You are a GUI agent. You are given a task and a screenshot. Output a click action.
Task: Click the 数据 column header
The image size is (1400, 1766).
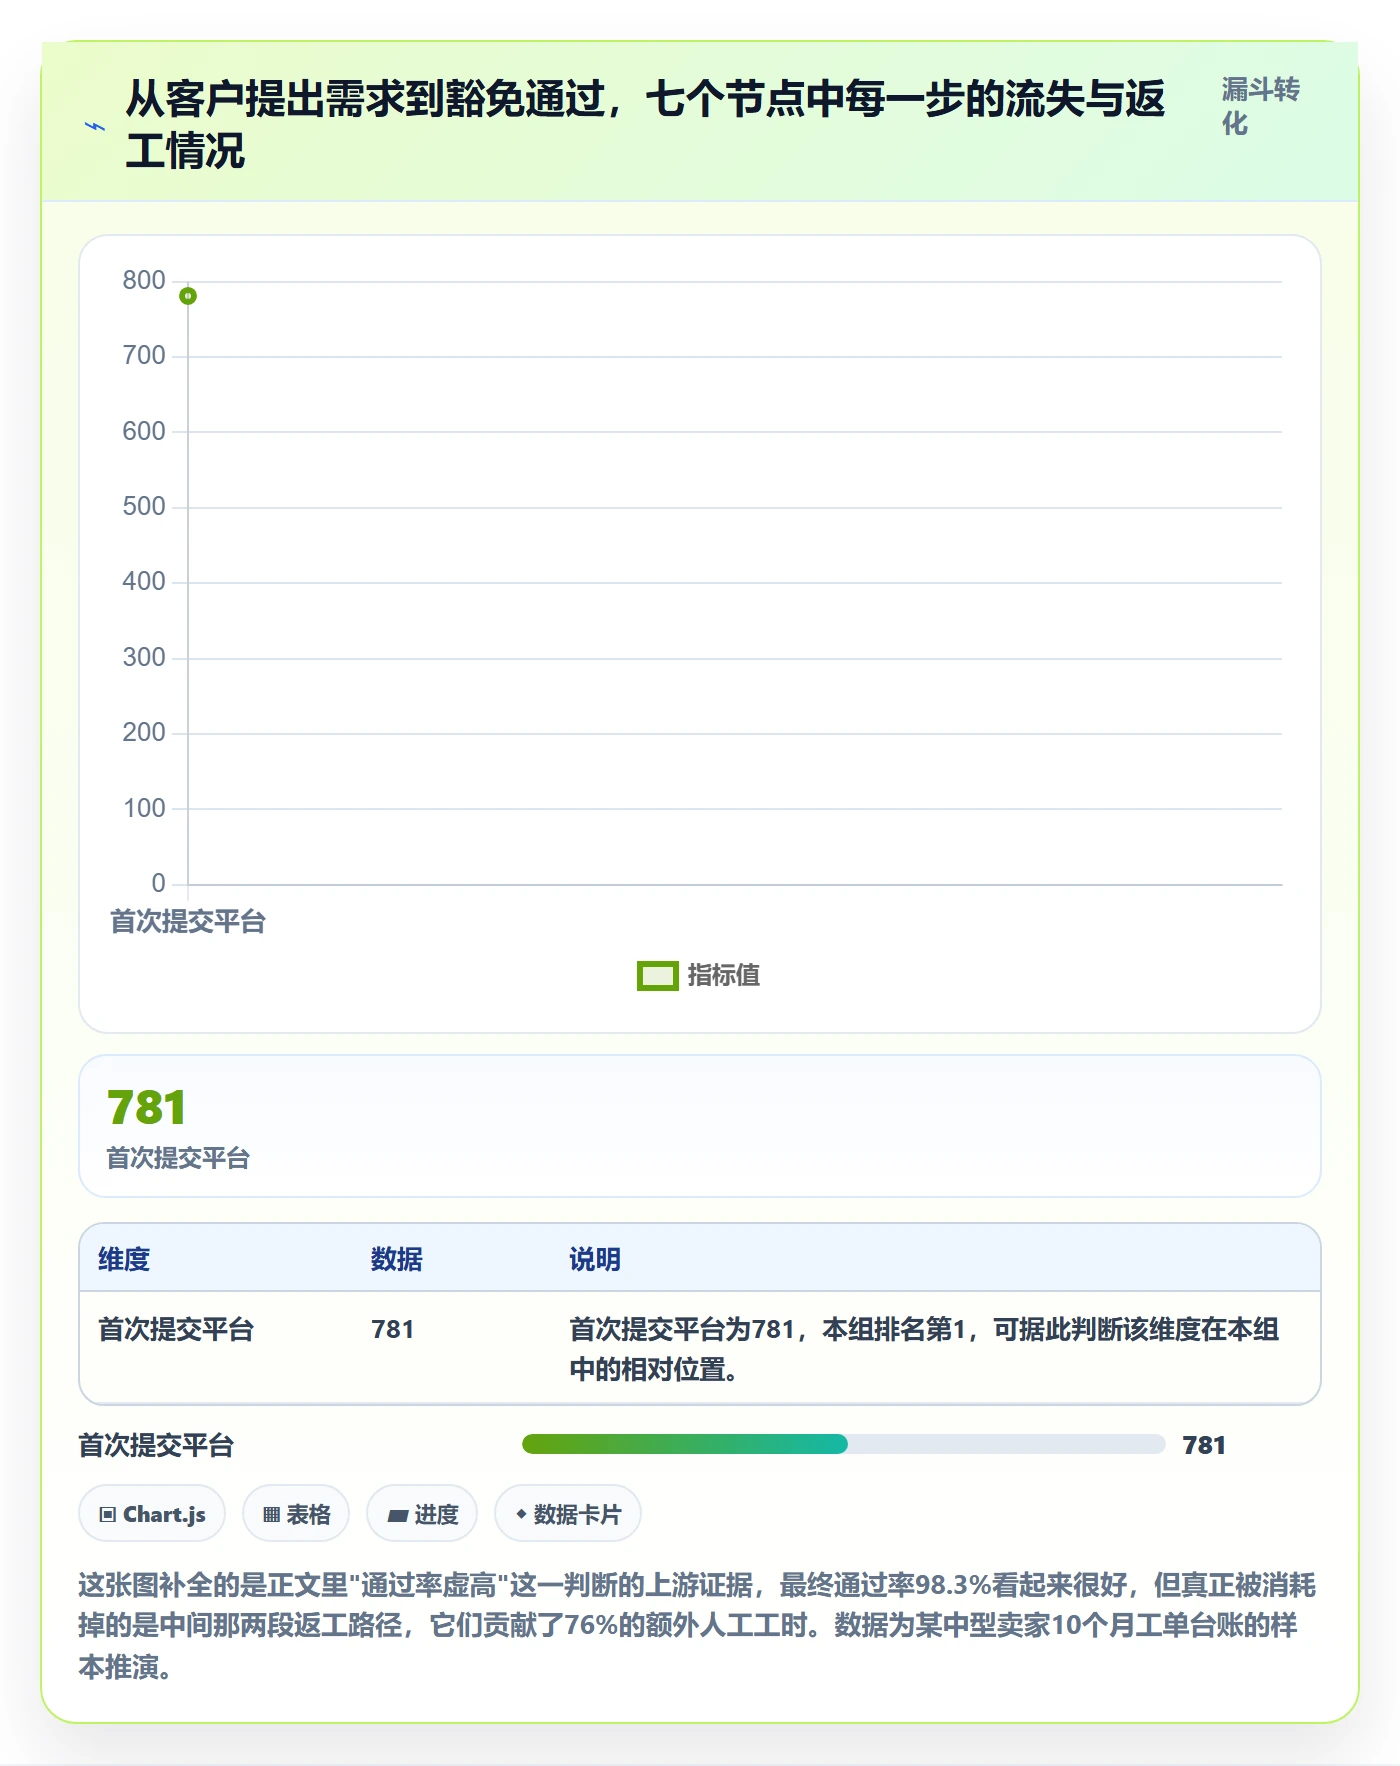(x=397, y=1259)
